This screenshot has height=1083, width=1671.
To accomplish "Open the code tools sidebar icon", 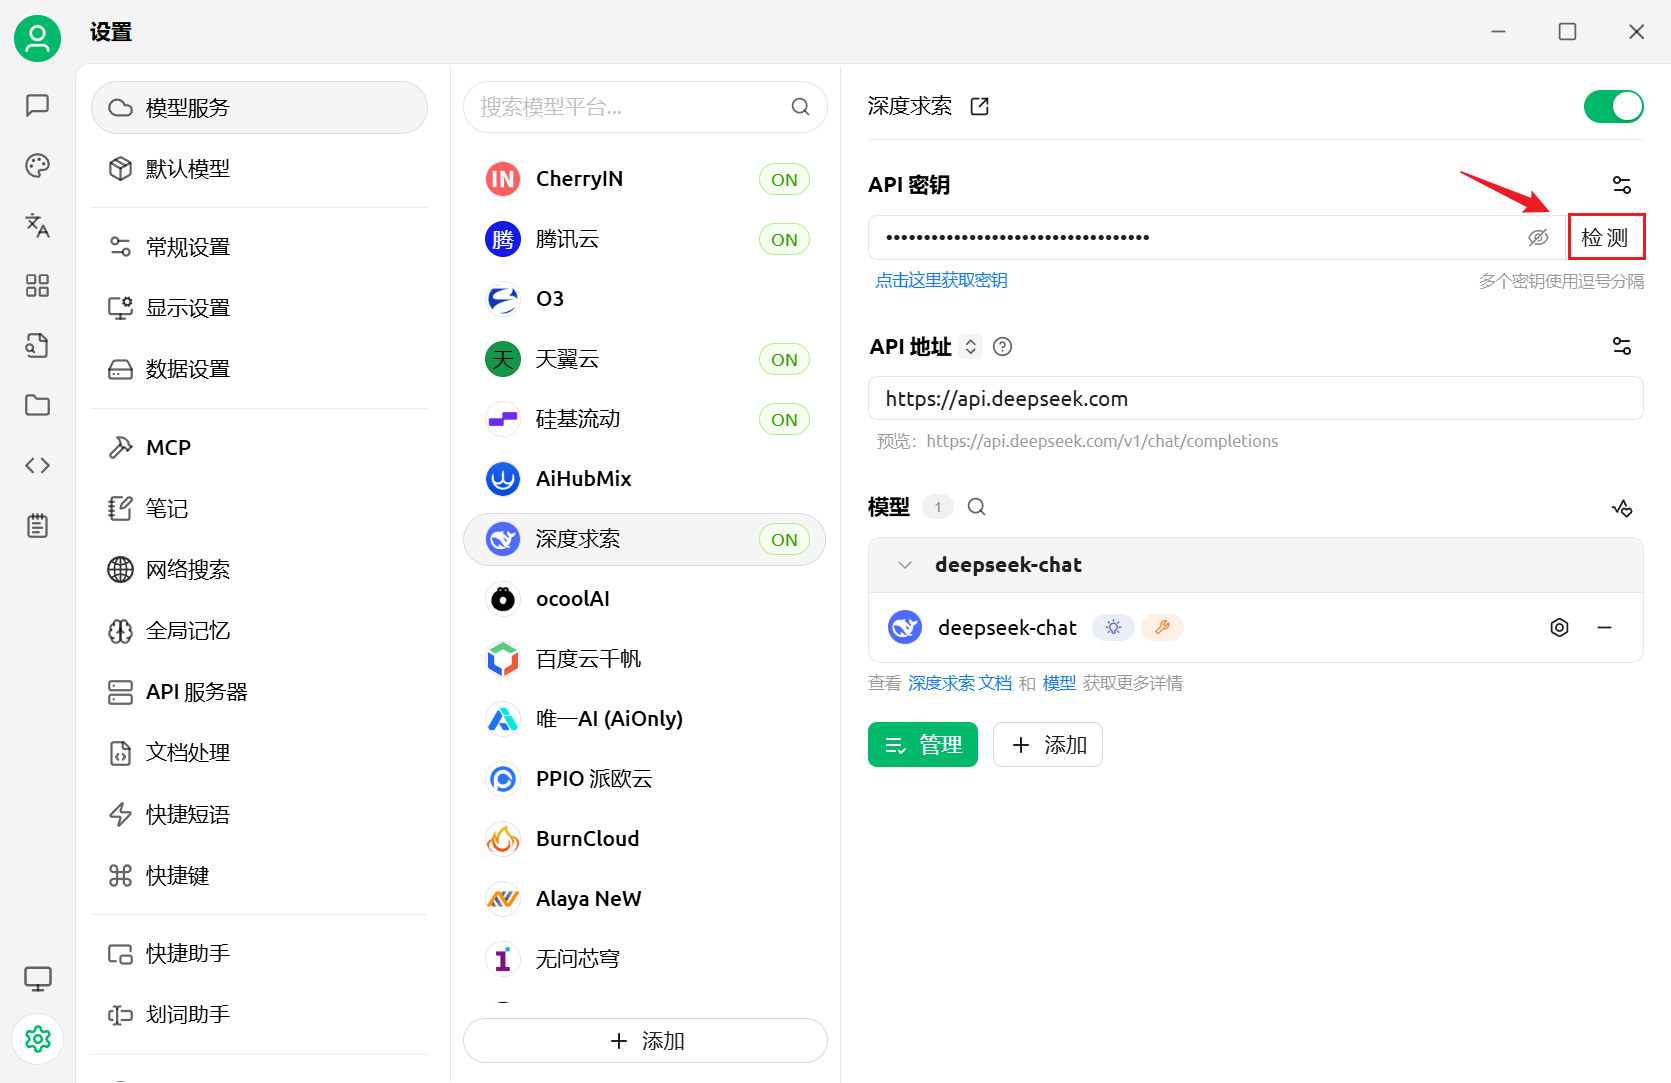I will pos(37,465).
